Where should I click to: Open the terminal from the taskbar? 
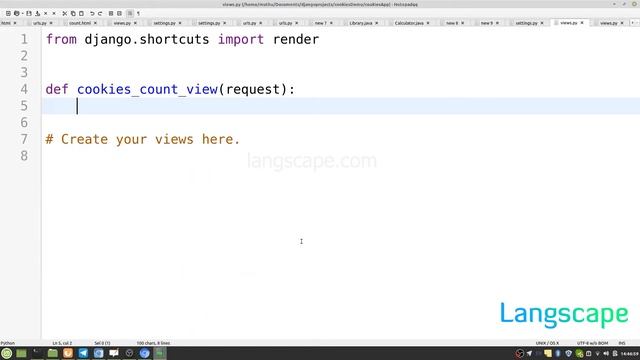(x=37, y=353)
